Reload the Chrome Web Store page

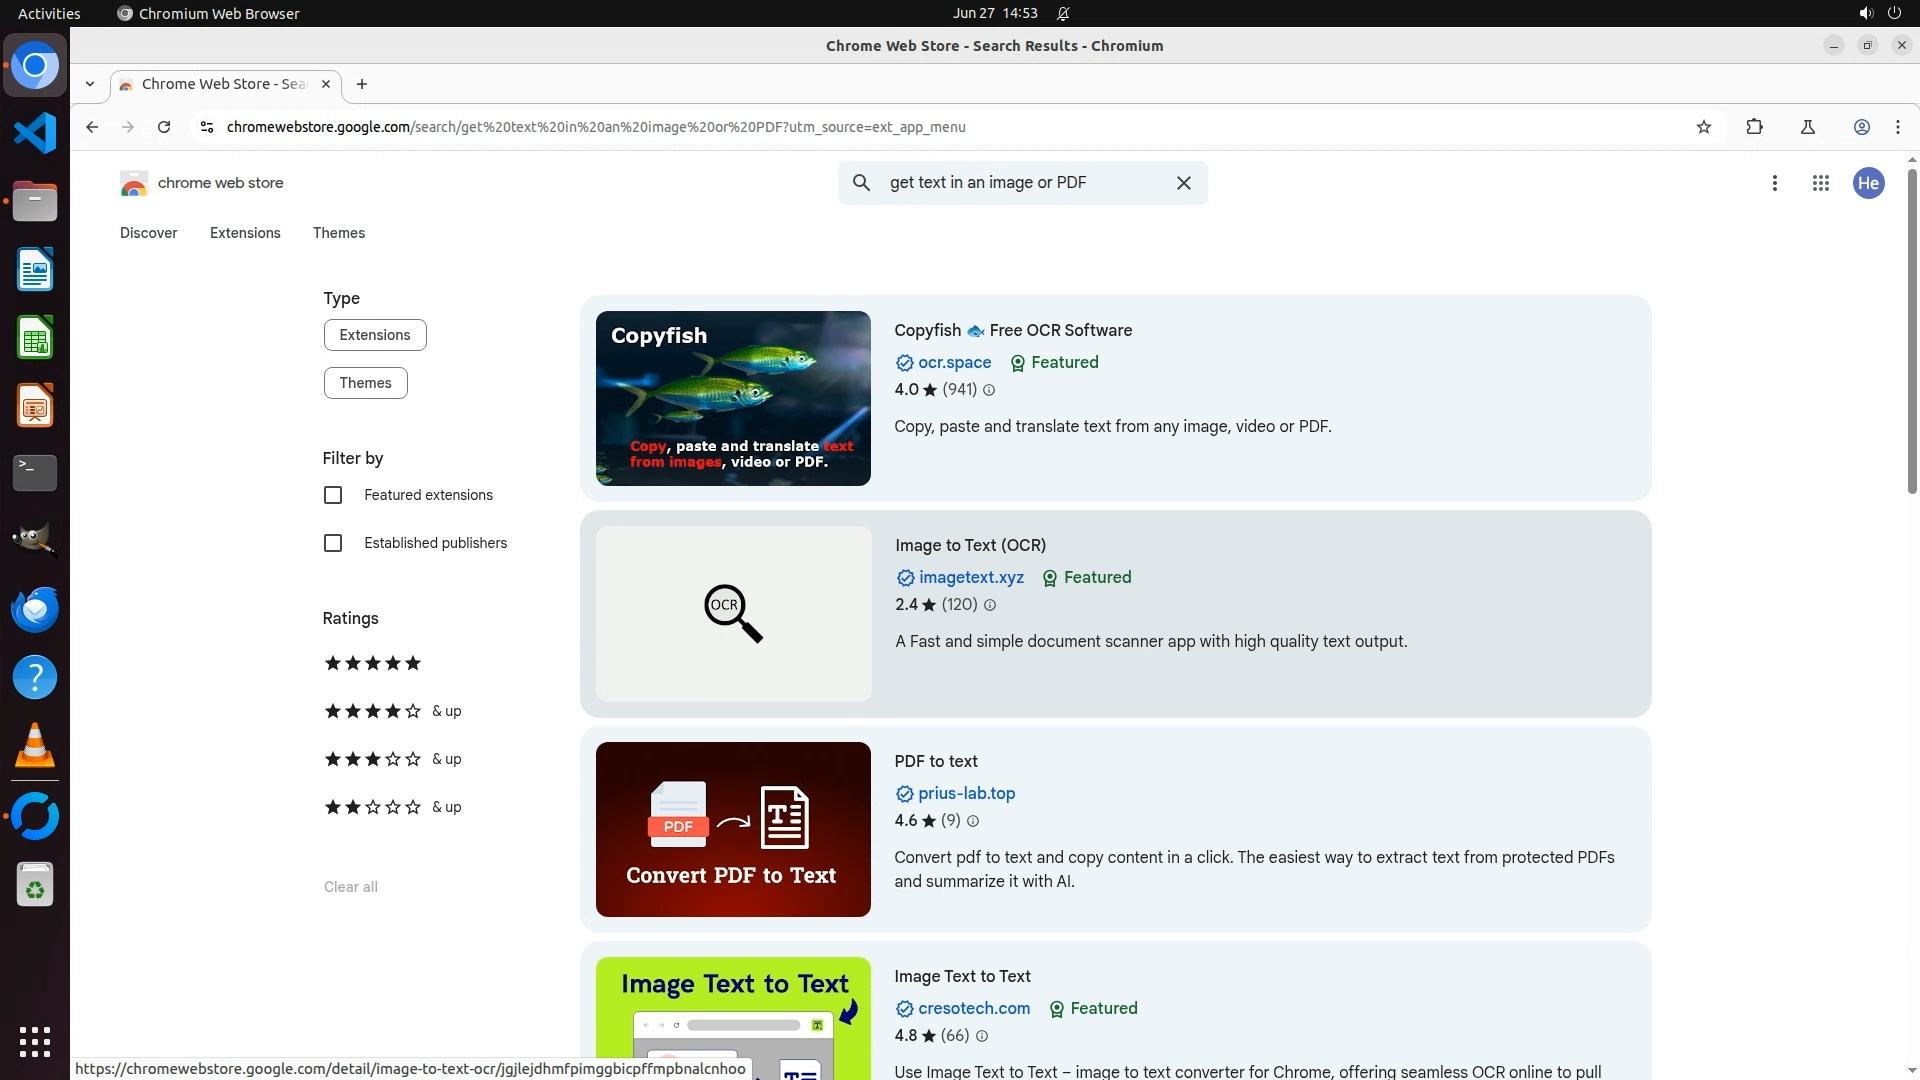click(x=164, y=127)
